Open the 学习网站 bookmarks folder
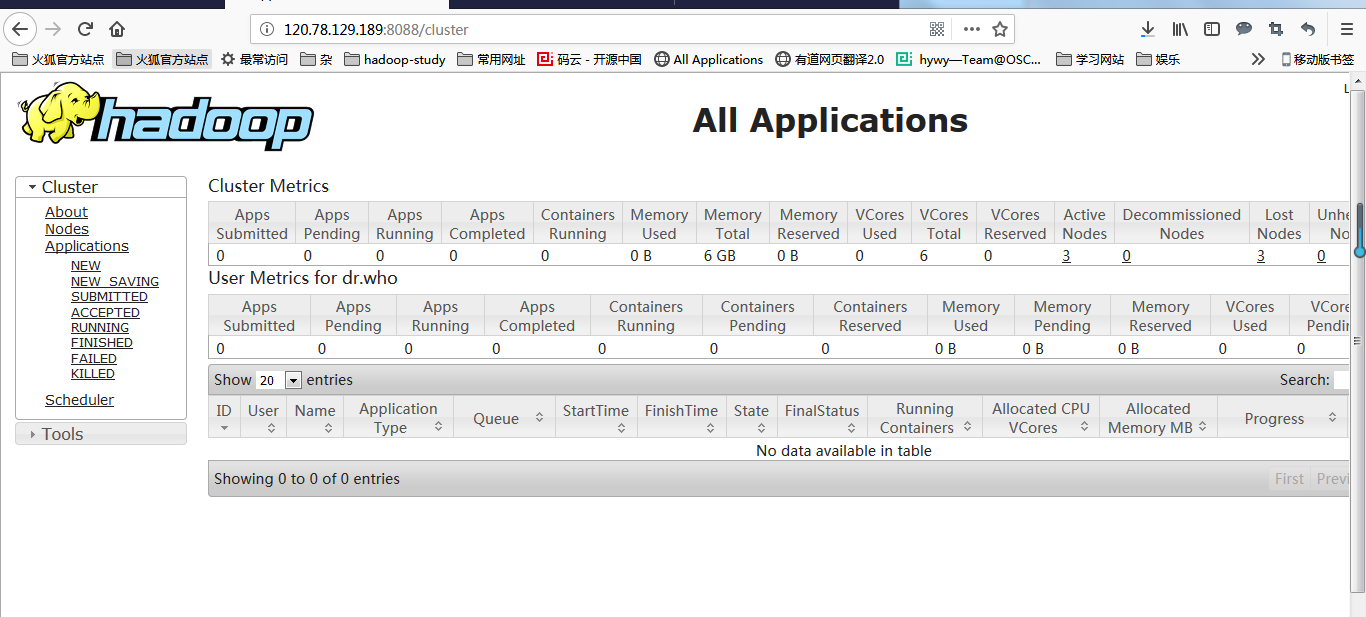The image size is (1366, 617). [1089, 59]
